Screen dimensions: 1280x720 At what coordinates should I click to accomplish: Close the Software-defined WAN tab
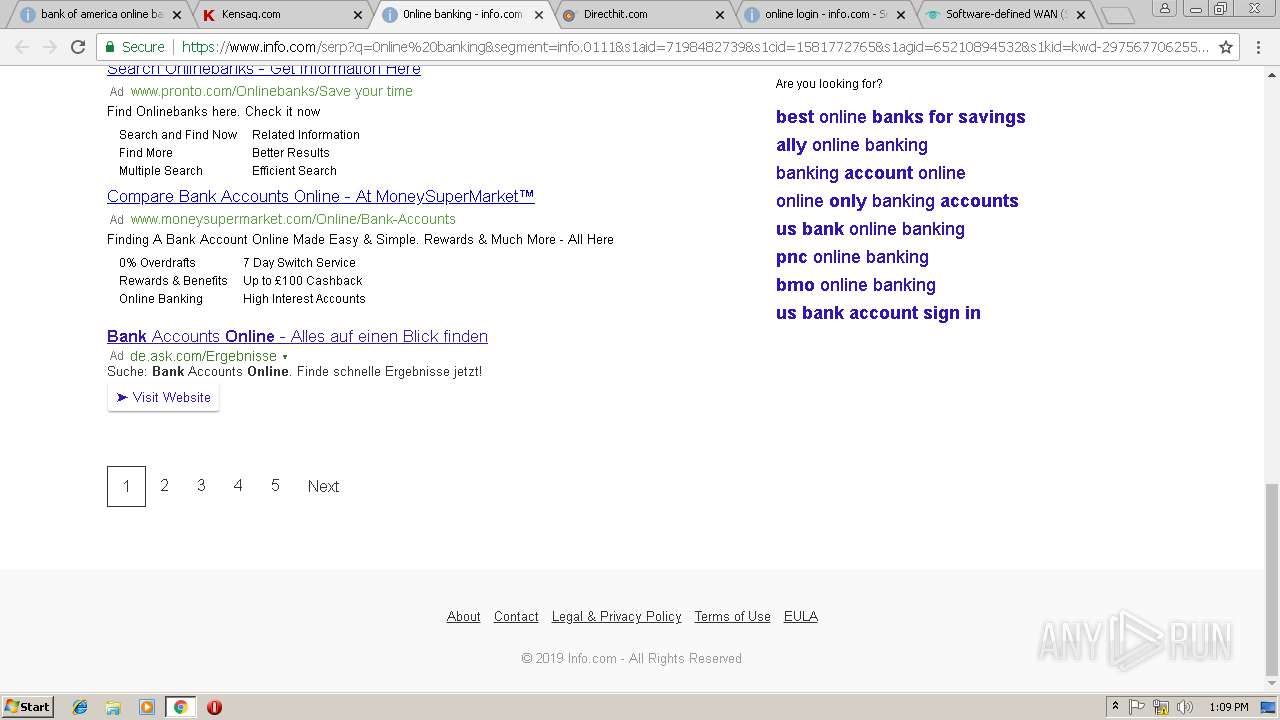tap(1081, 15)
